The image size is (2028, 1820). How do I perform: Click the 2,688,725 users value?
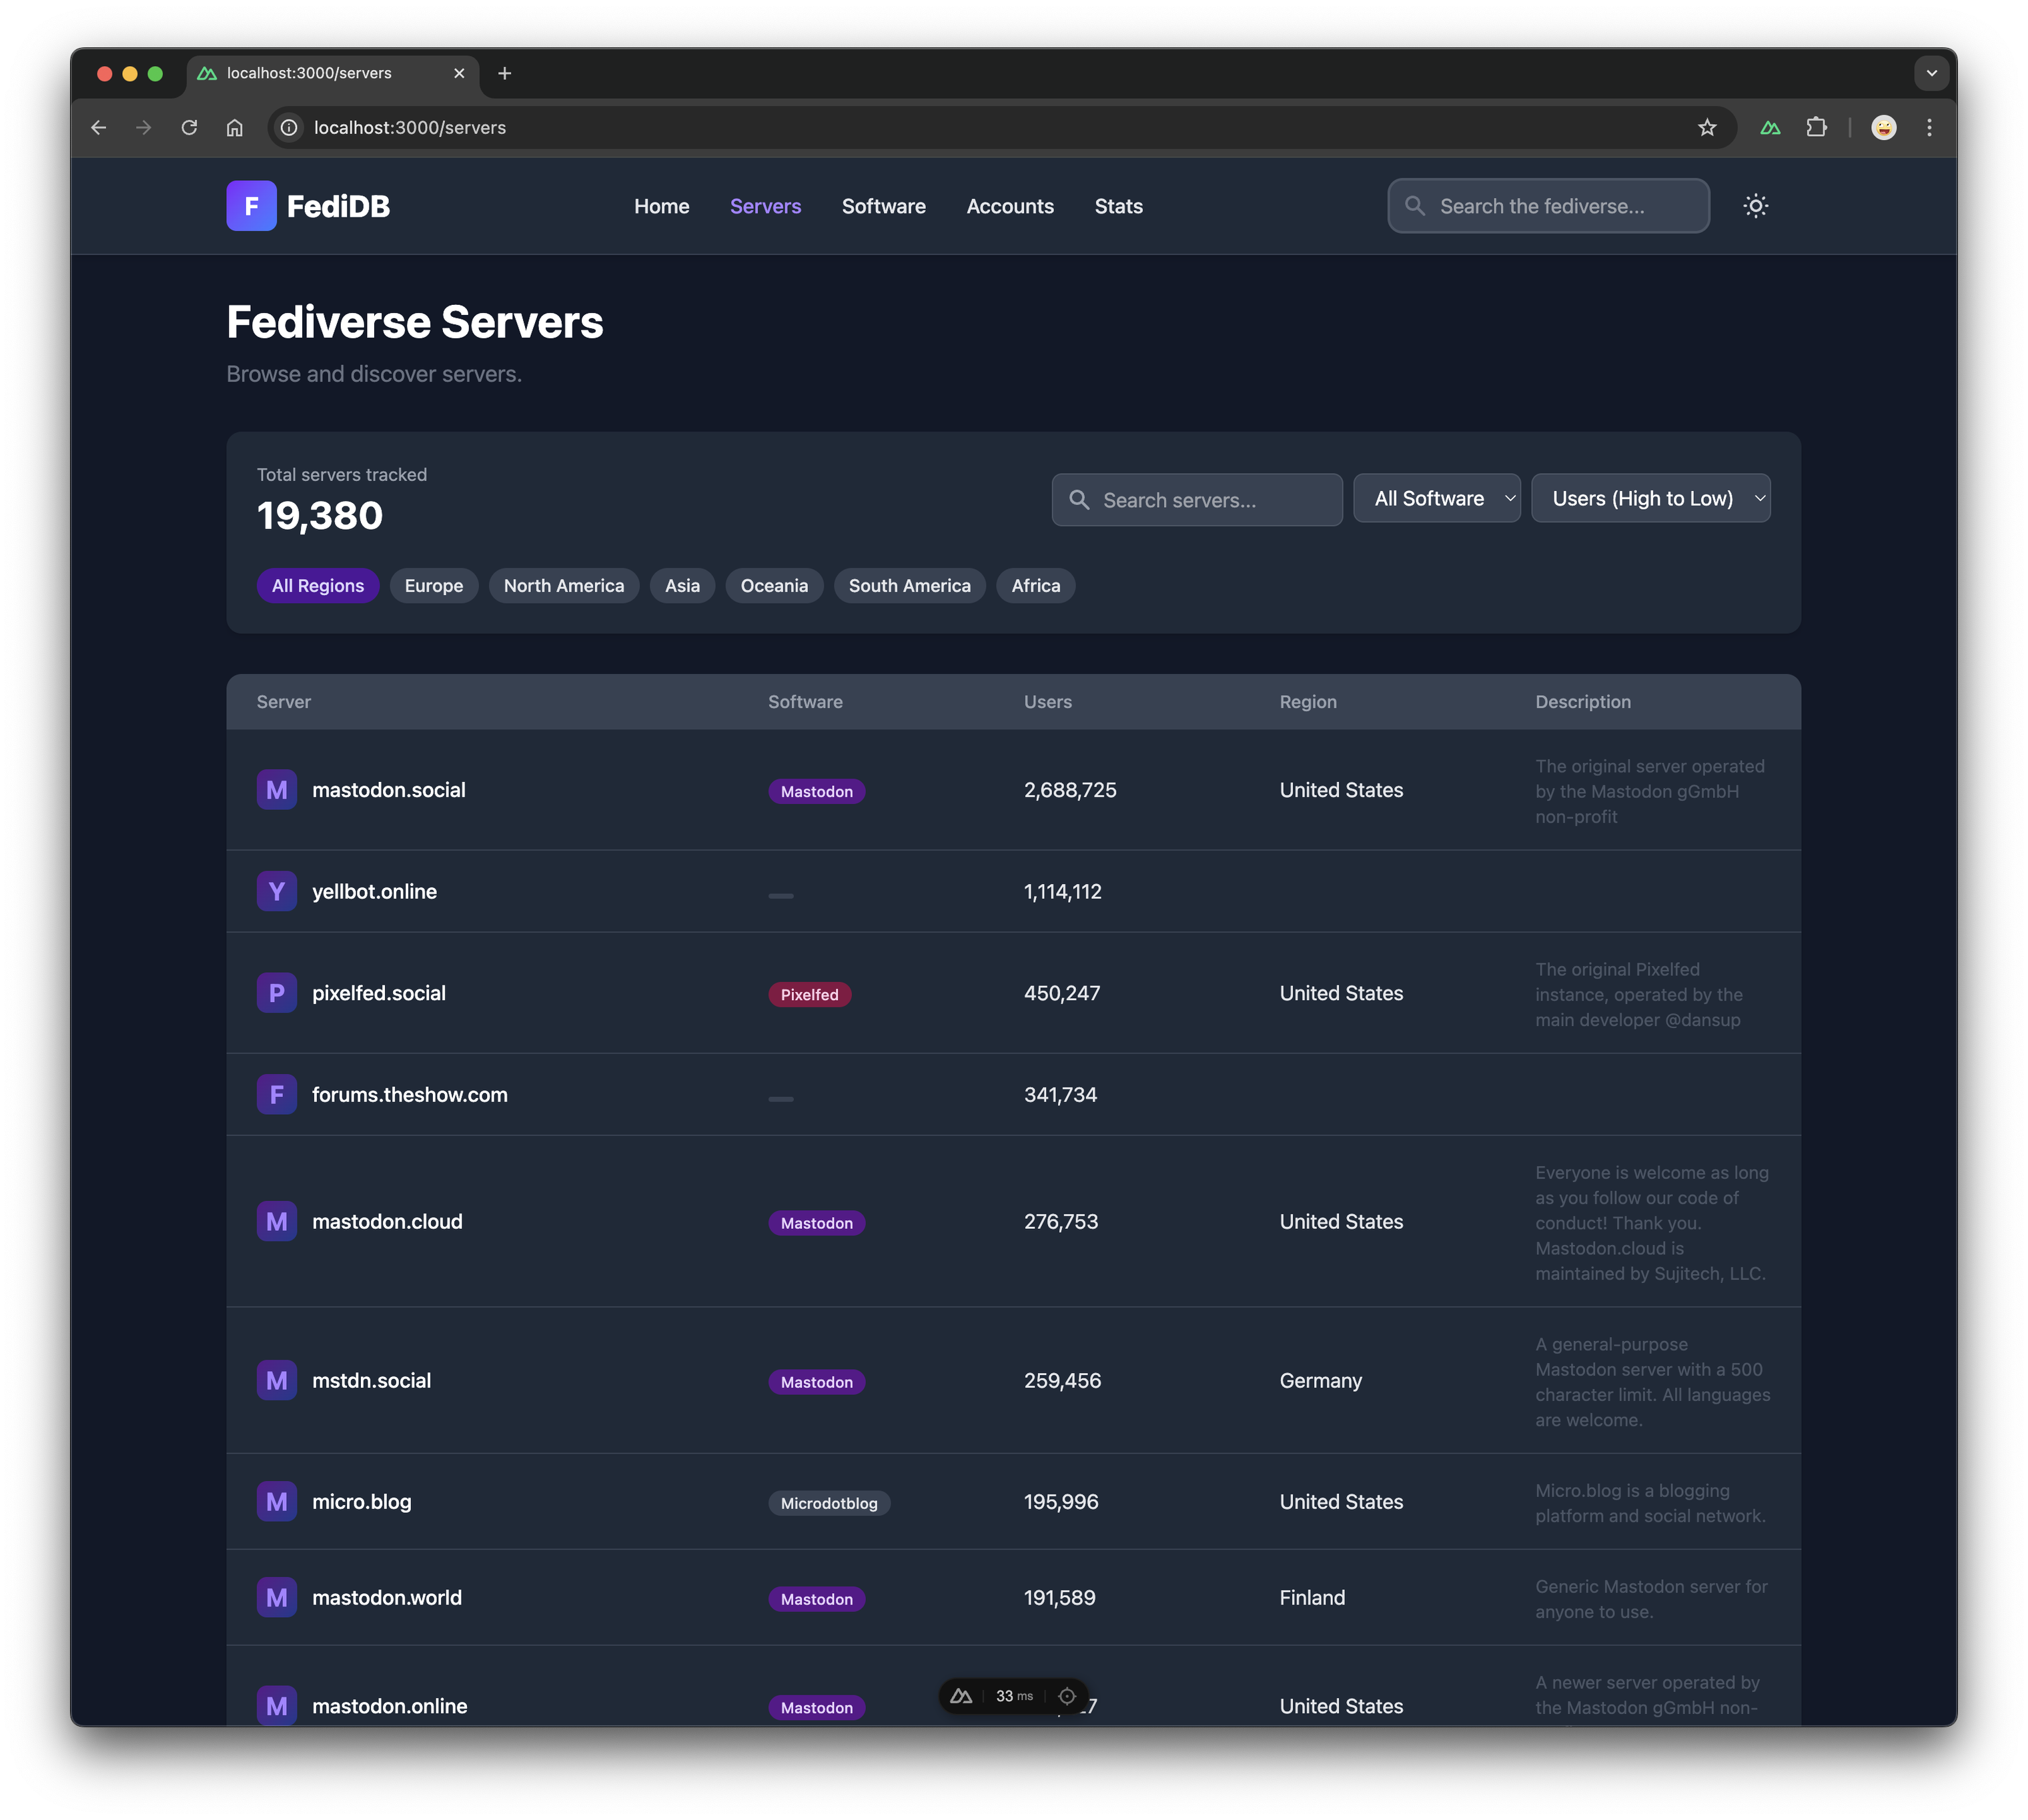tap(1070, 790)
